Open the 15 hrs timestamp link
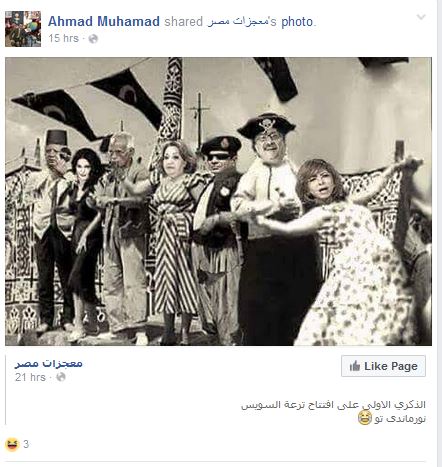Viewport: 442px width, 467px height. [x=63, y=38]
